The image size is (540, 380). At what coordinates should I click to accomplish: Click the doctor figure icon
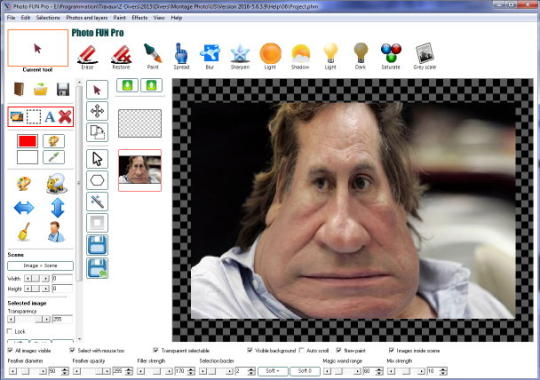[56, 231]
